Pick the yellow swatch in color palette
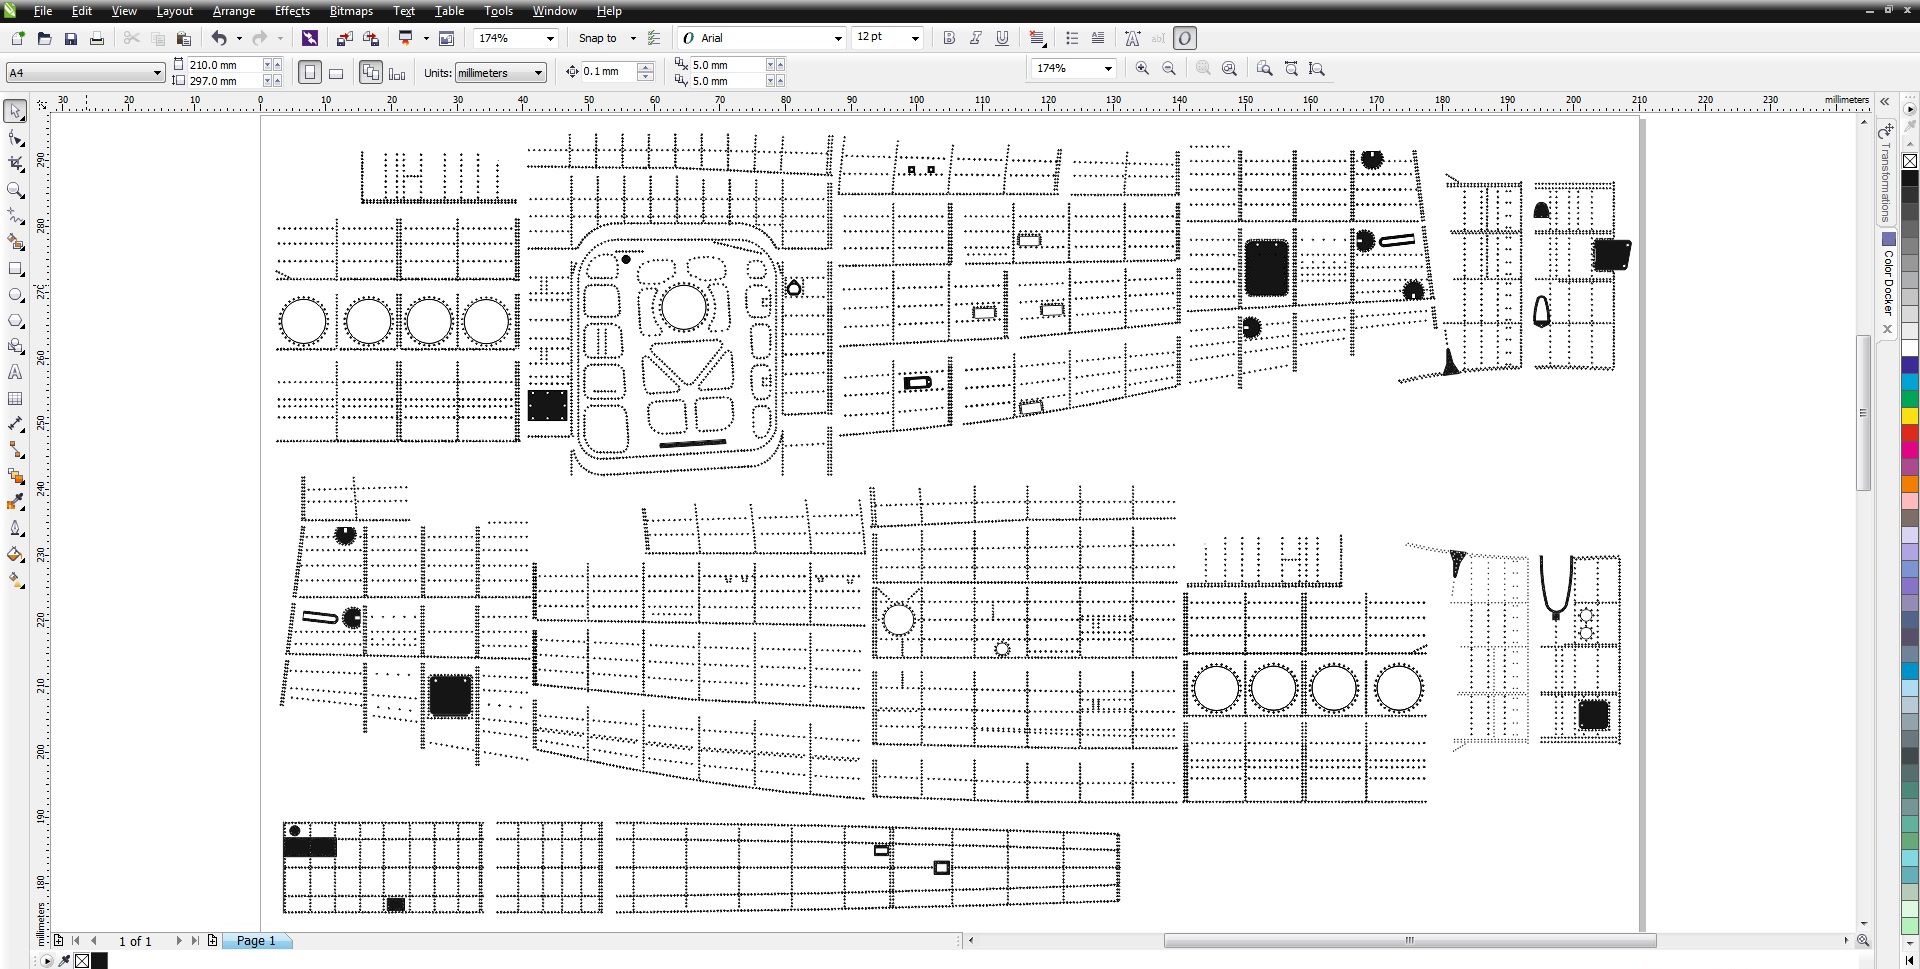Screen dimensions: 1920x969 coord(1909,416)
